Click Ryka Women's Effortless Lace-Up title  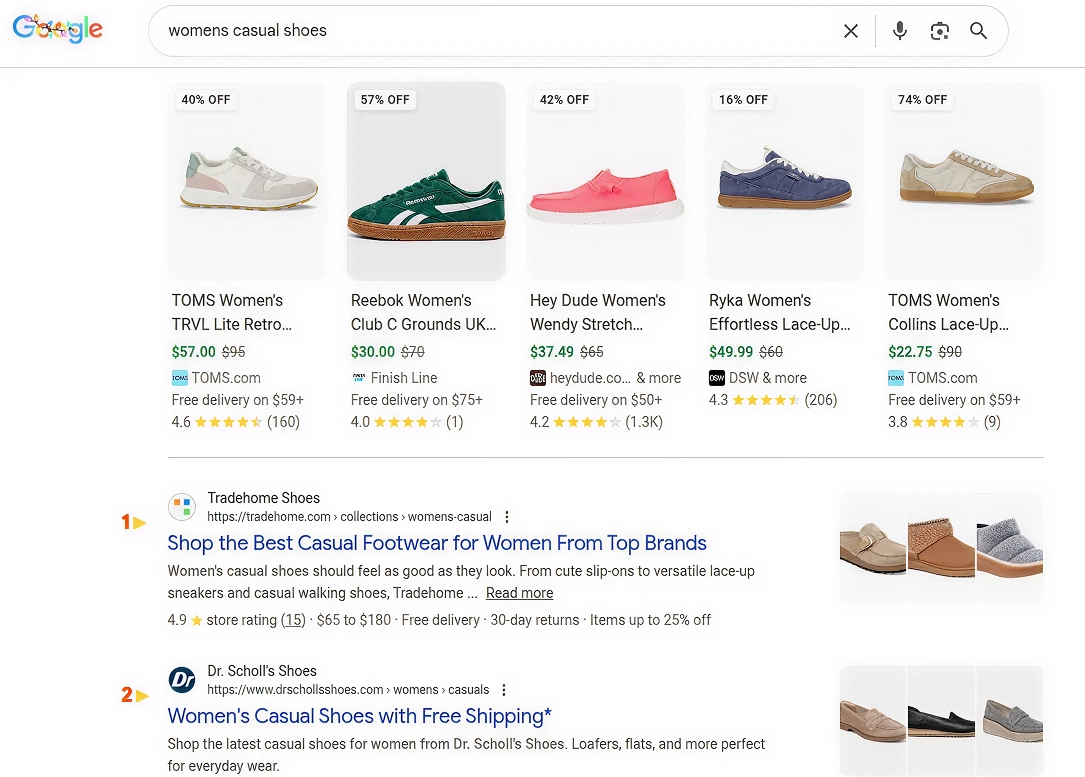[x=780, y=312]
